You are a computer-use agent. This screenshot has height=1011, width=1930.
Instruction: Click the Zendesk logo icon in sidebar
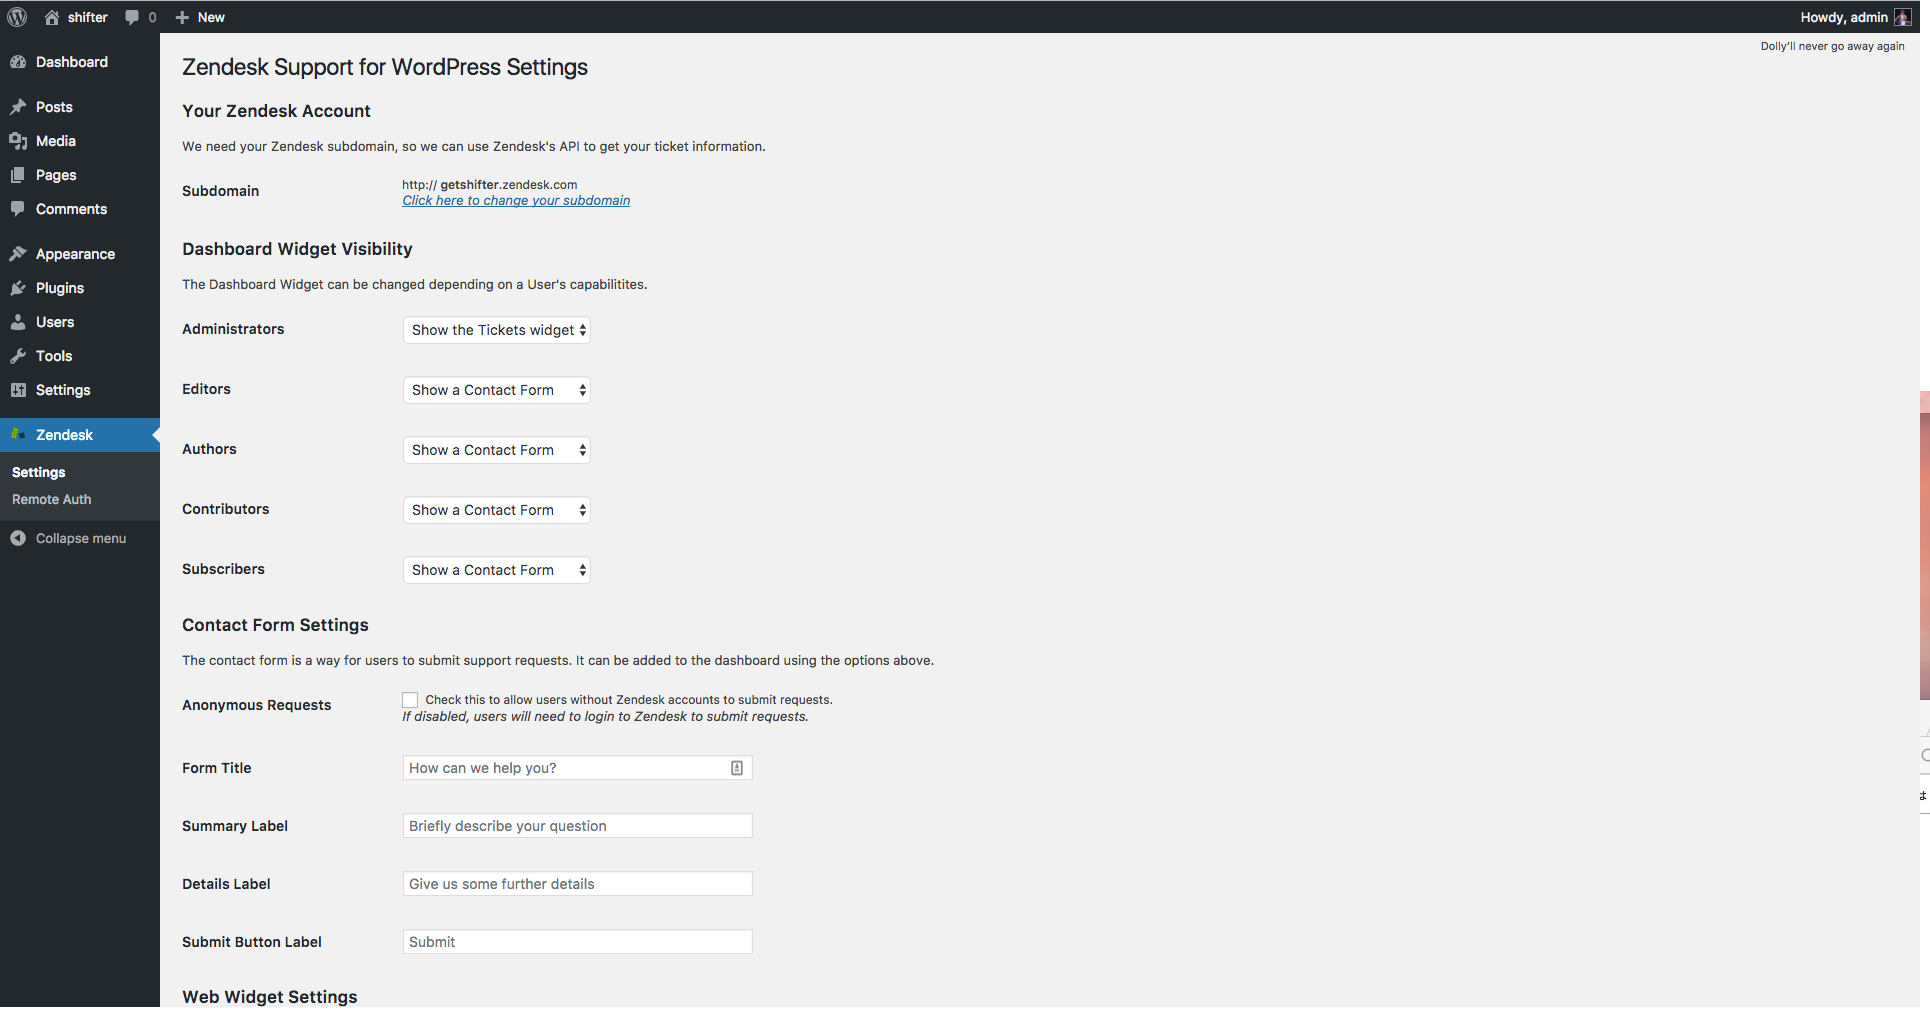(18, 434)
